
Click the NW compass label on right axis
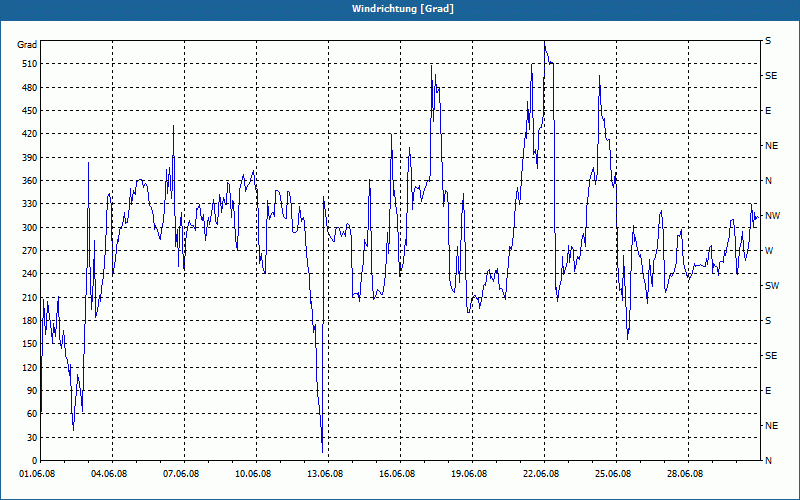point(772,216)
